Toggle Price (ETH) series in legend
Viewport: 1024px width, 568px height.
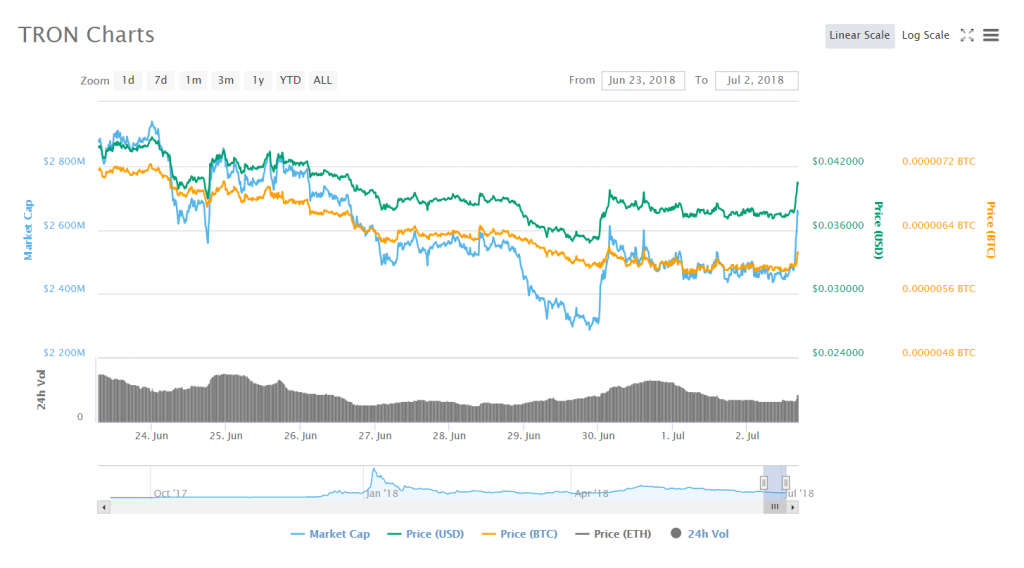click(x=613, y=534)
